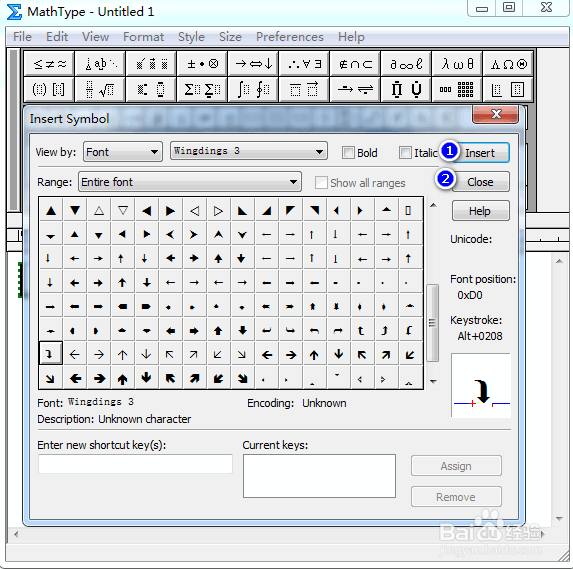Open the Wingdings 3 font dropdown
Screen dimensions: 573x570
pyautogui.click(x=249, y=151)
